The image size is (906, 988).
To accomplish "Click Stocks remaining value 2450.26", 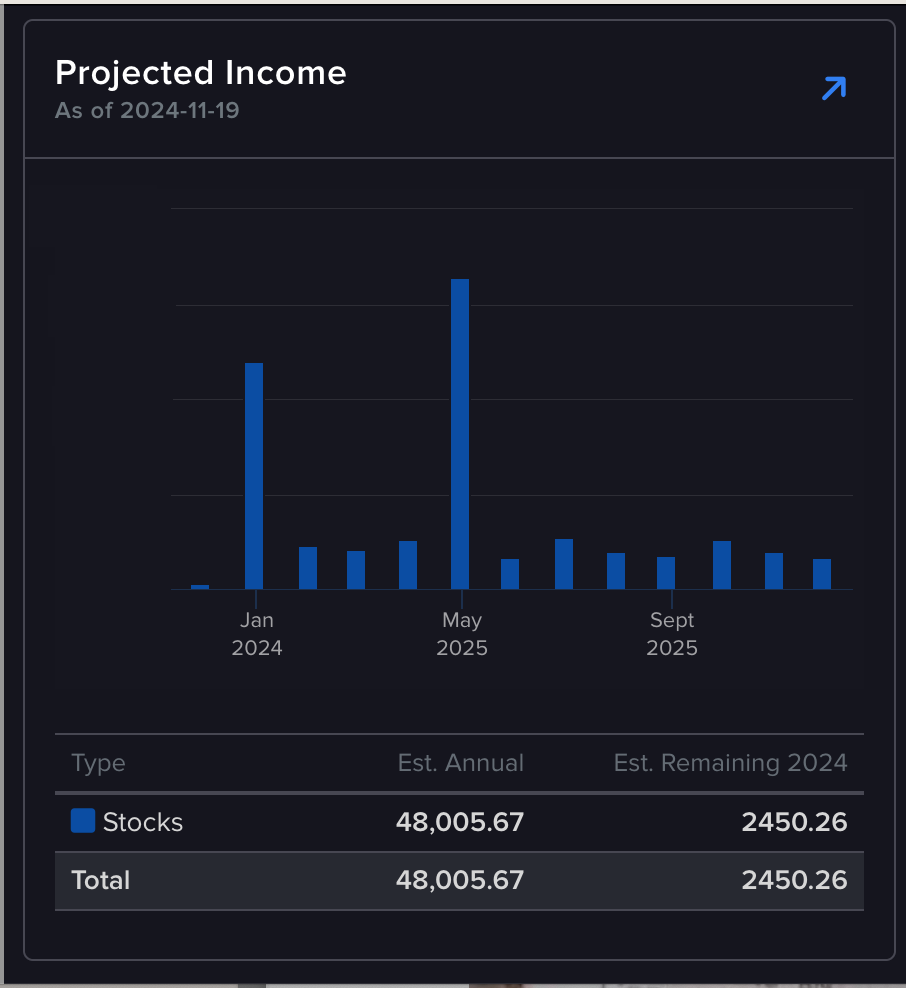I will [794, 822].
